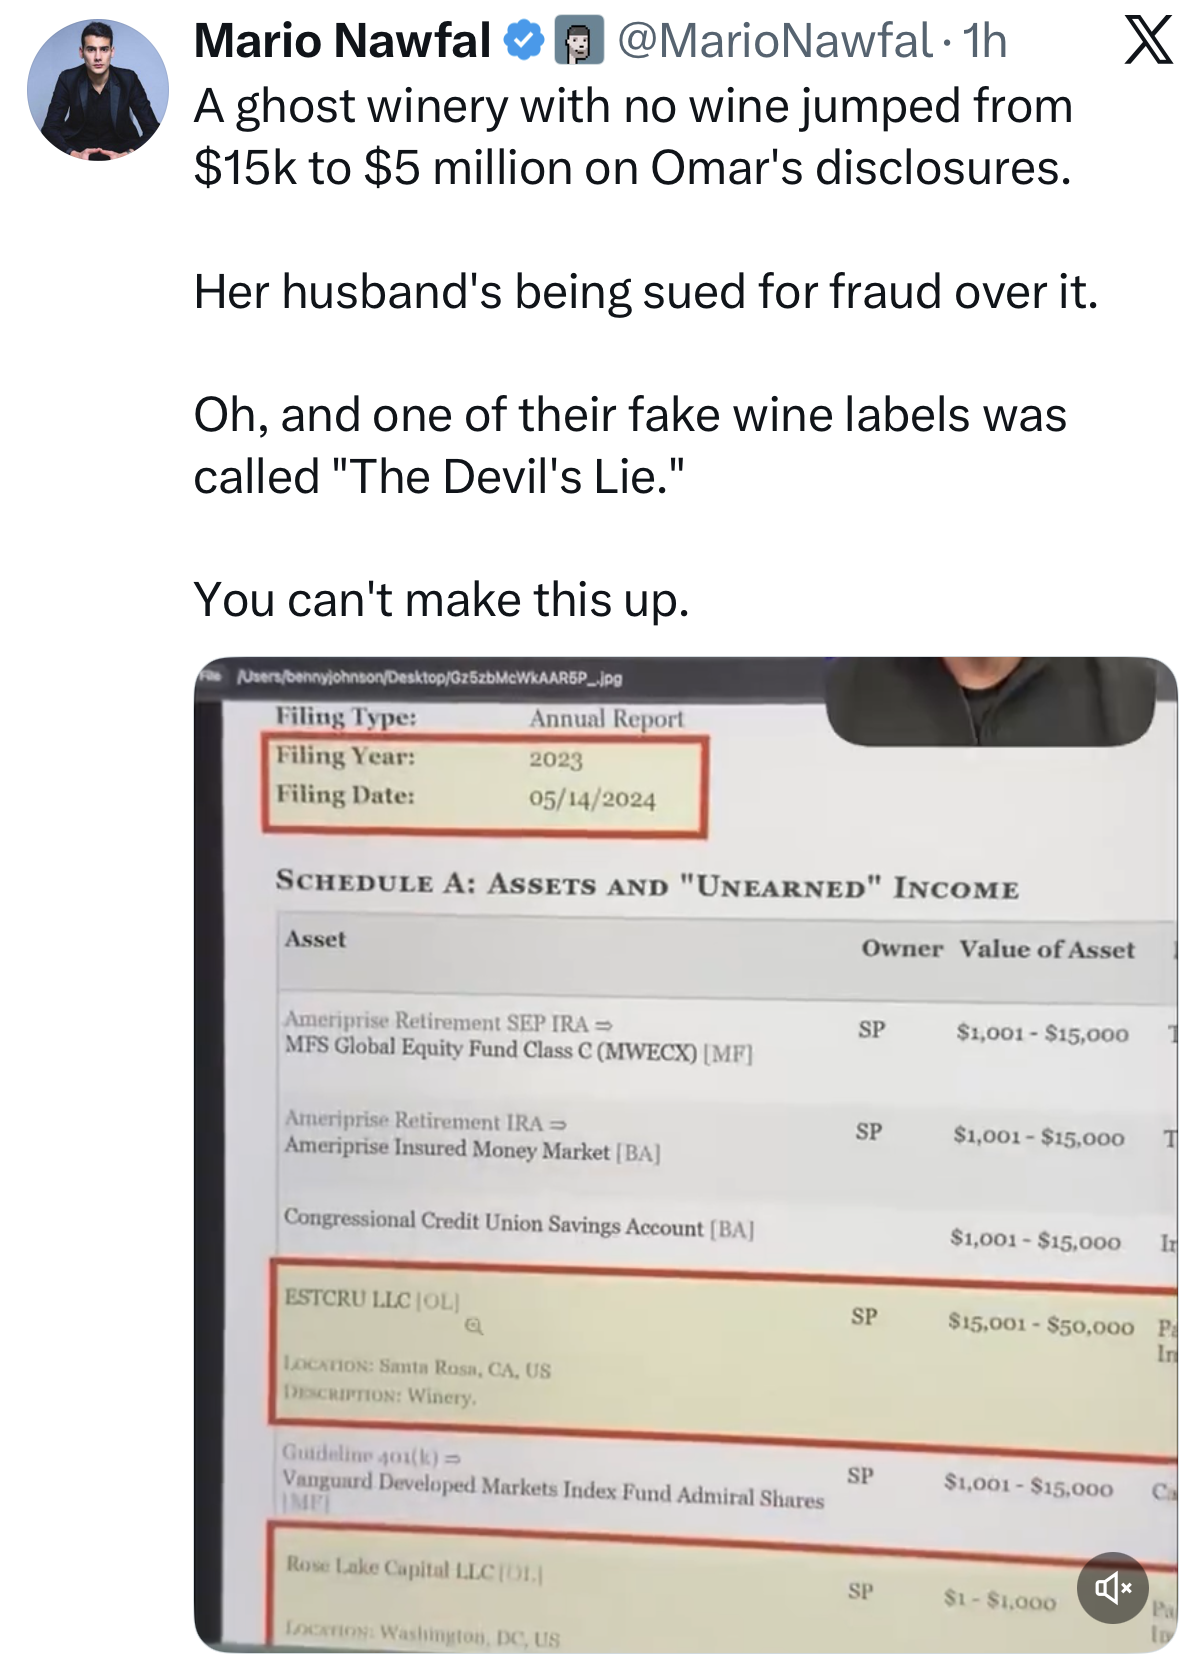Click the 1h post timestamp
The height and width of the screenshot is (1655, 1194).
(x=985, y=42)
